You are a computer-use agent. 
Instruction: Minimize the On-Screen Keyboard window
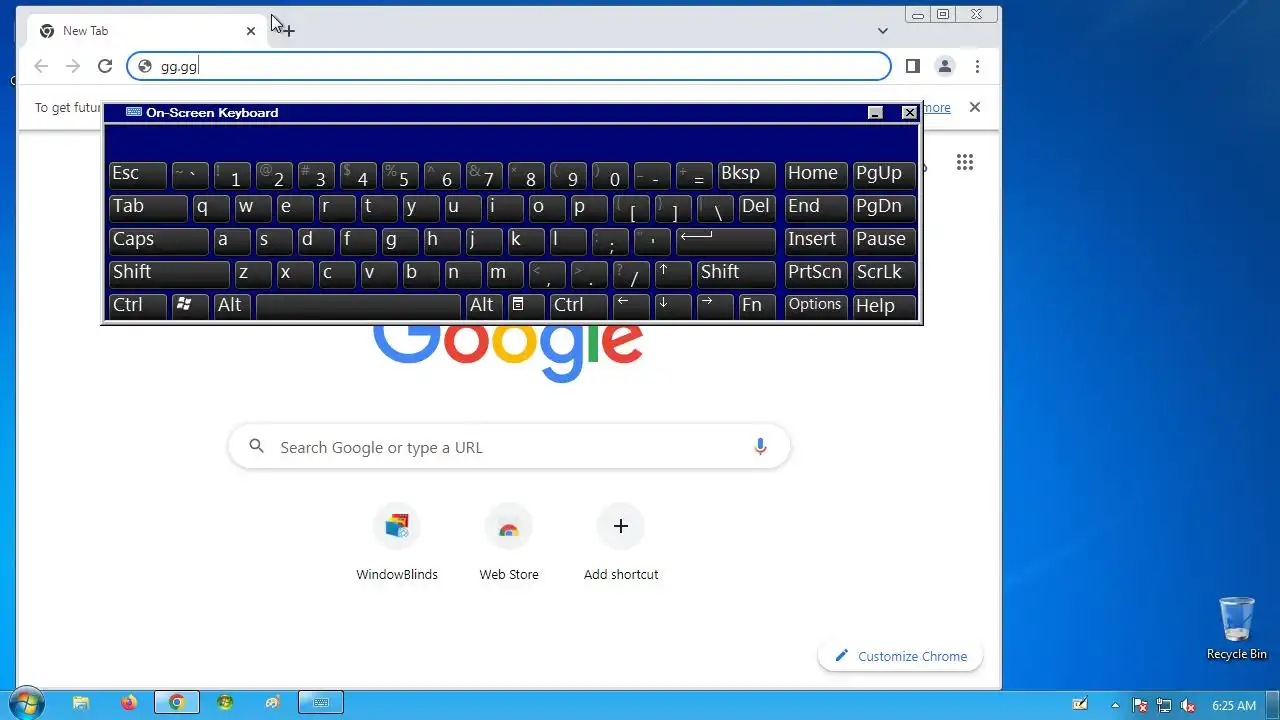[875, 113]
